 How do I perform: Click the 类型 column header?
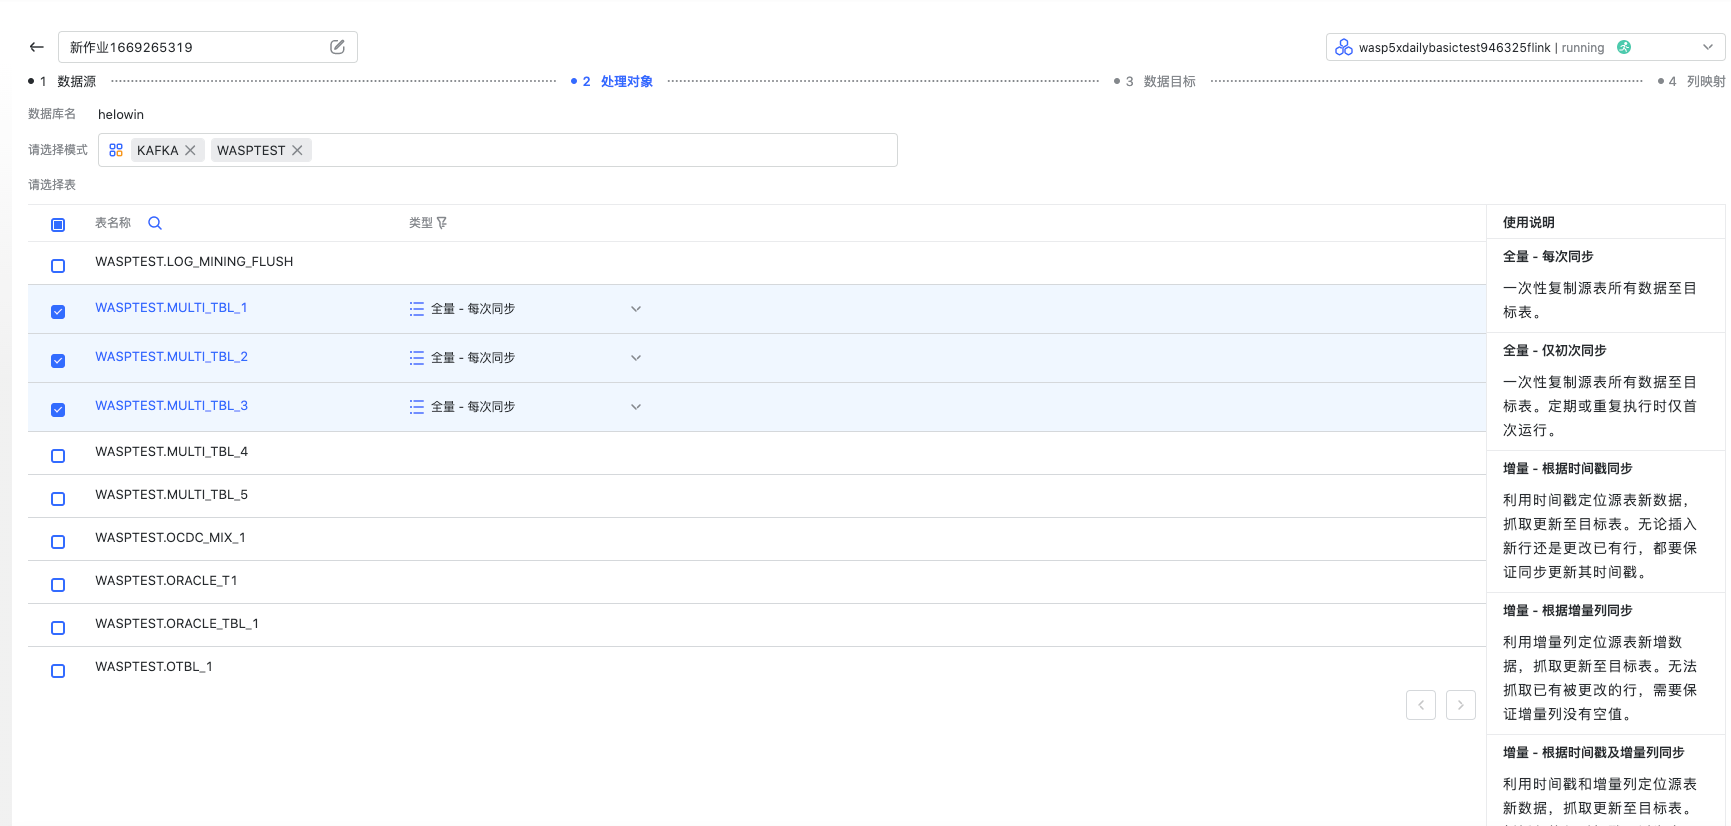point(420,223)
